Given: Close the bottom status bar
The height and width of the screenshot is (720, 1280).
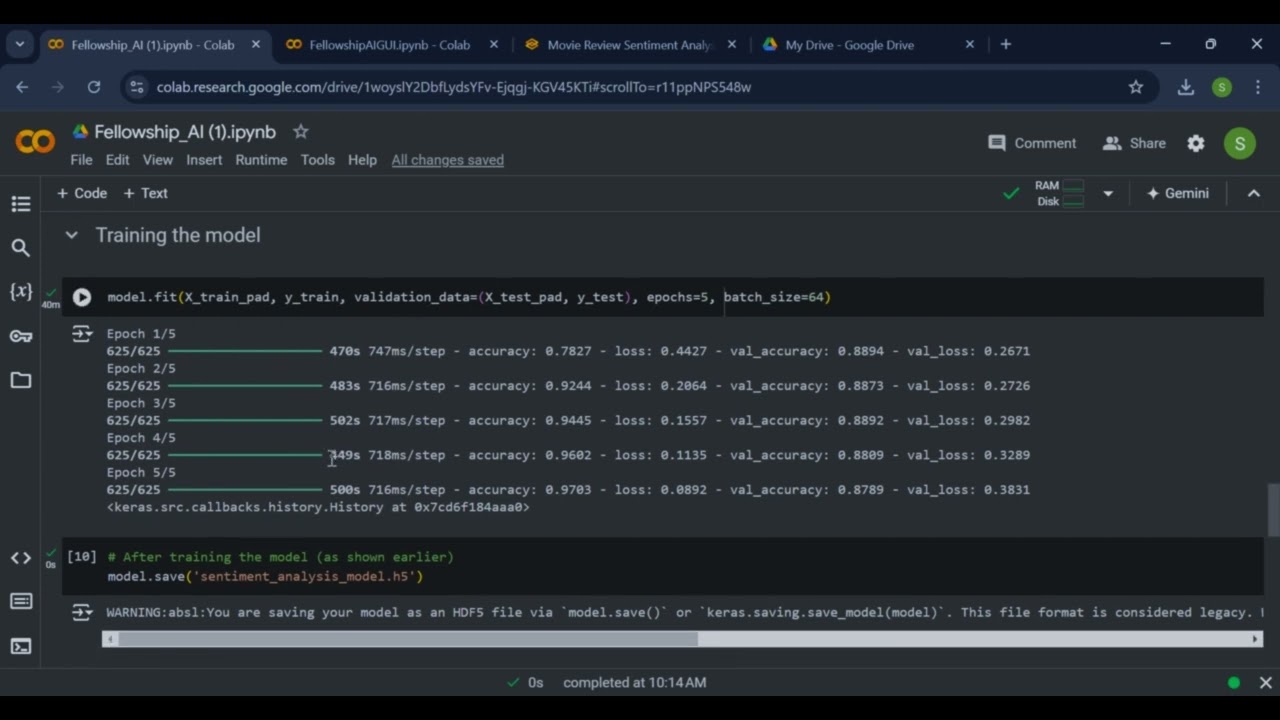Looking at the screenshot, I should 1265,683.
